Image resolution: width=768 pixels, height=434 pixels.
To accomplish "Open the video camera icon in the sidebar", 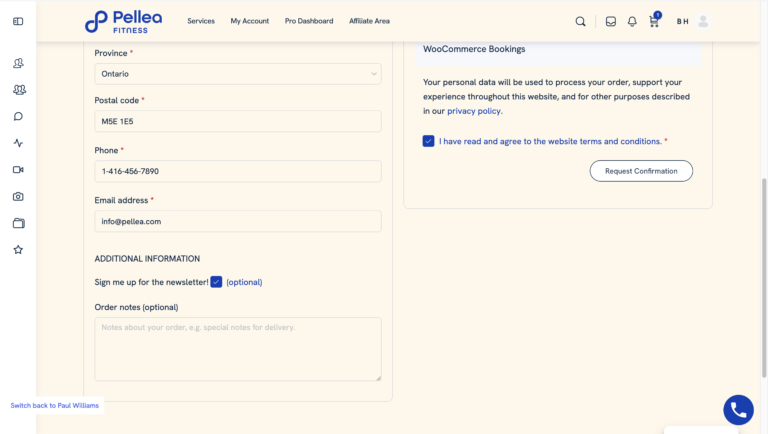I will [x=18, y=169].
